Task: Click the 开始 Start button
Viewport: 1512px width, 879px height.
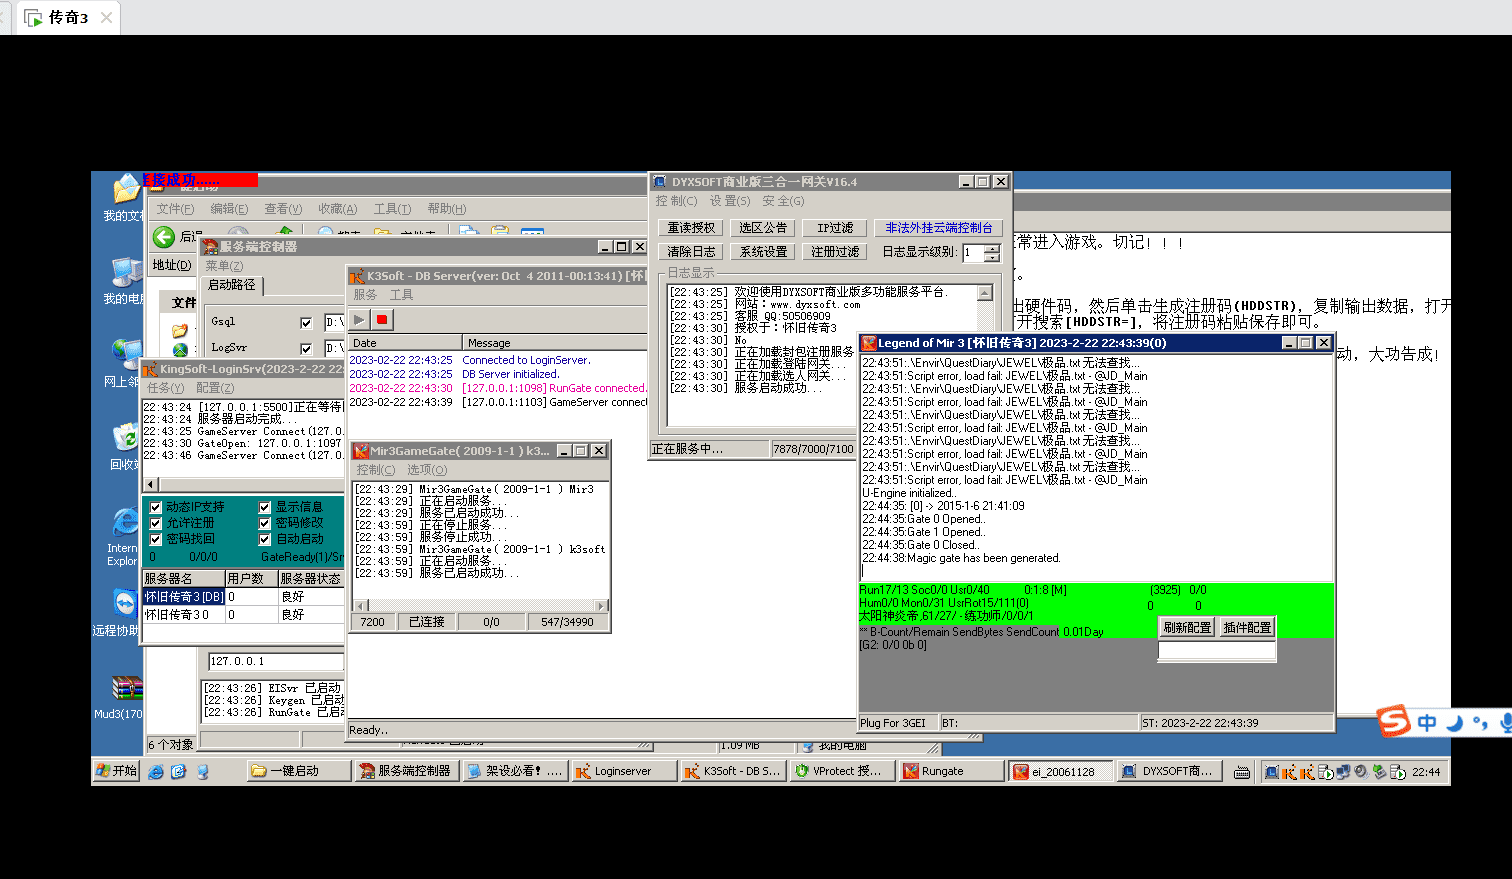Action: click(116, 771)
